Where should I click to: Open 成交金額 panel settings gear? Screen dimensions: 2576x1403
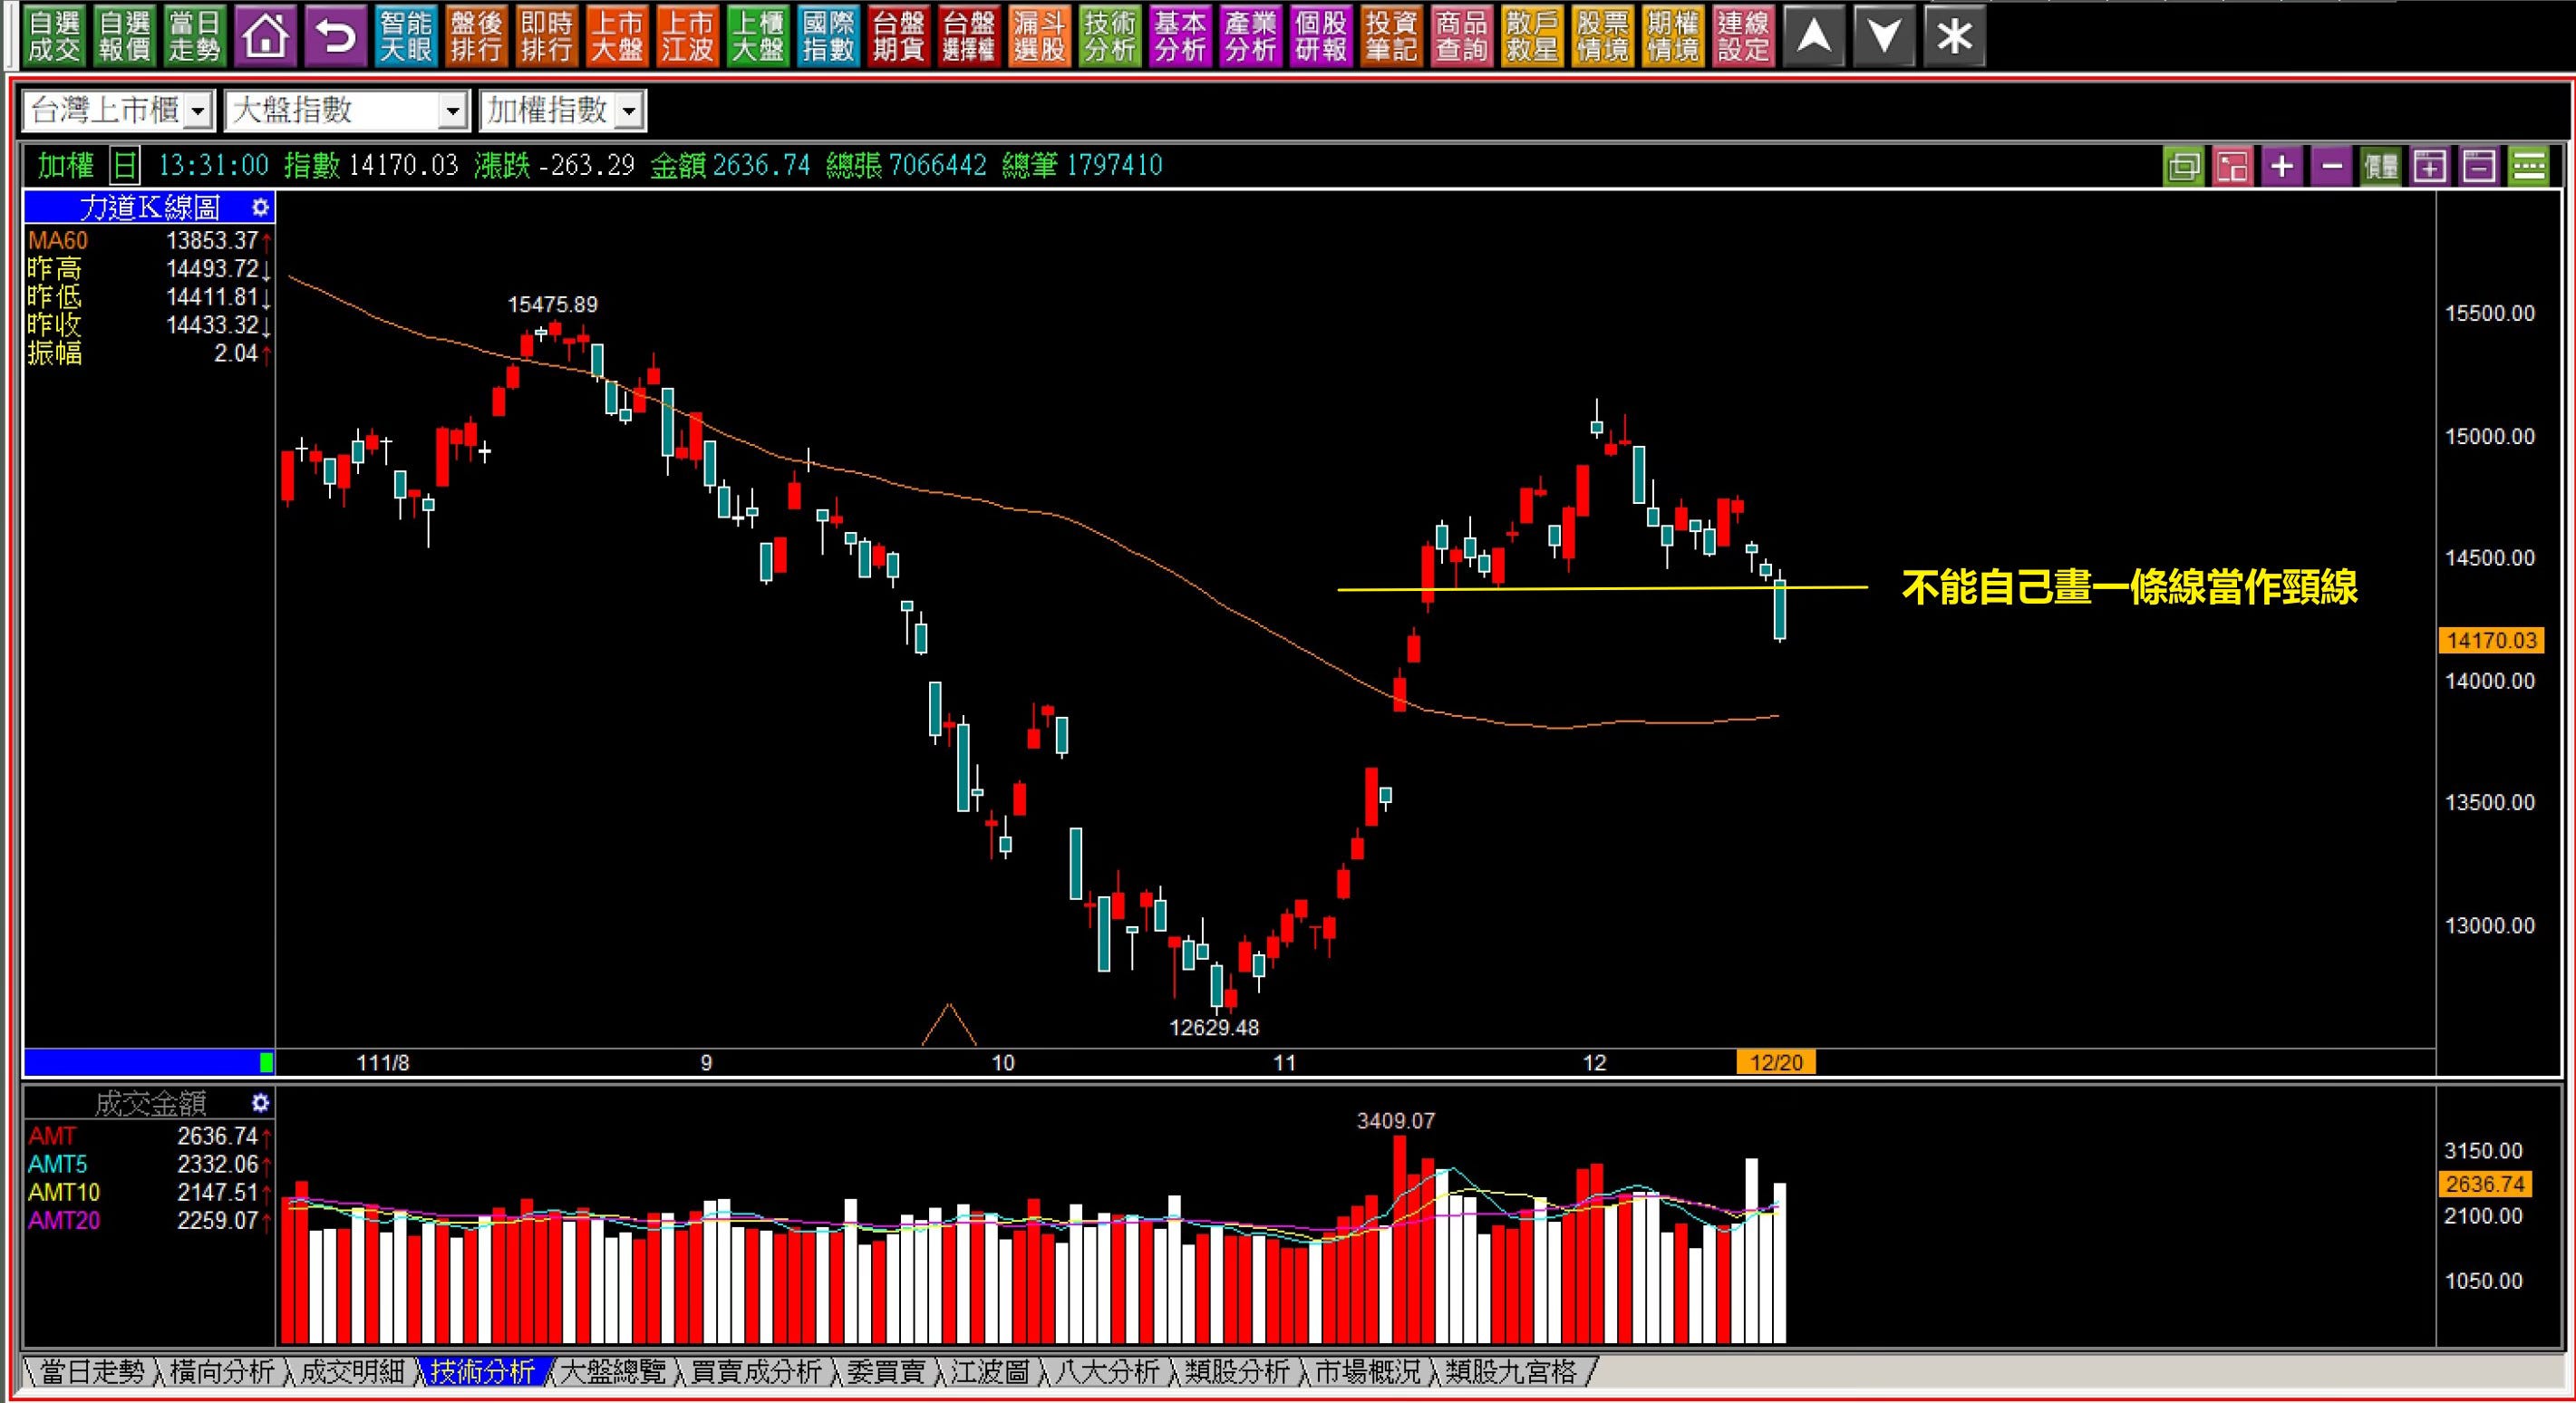(260, 1103)
